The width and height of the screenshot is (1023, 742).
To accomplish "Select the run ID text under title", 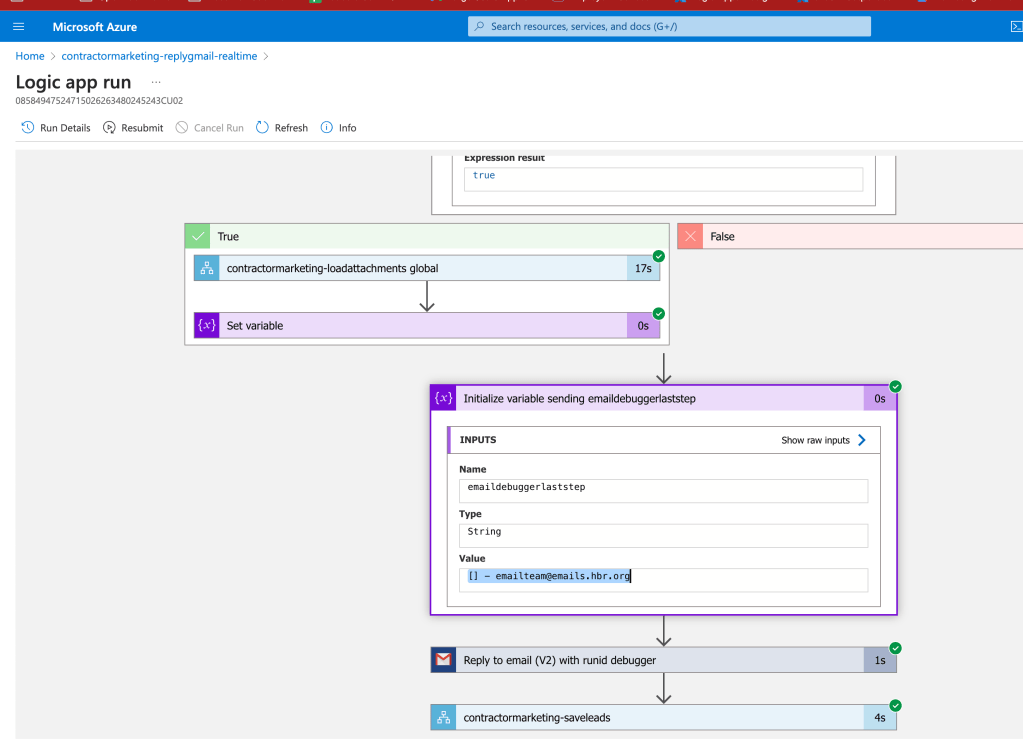I will [99, 100].
